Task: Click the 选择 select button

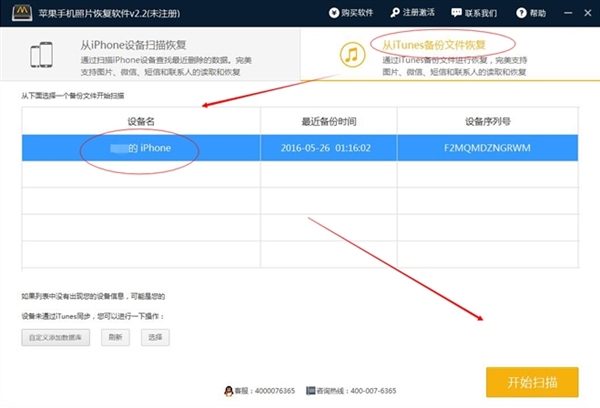Action: coord(155,338)
